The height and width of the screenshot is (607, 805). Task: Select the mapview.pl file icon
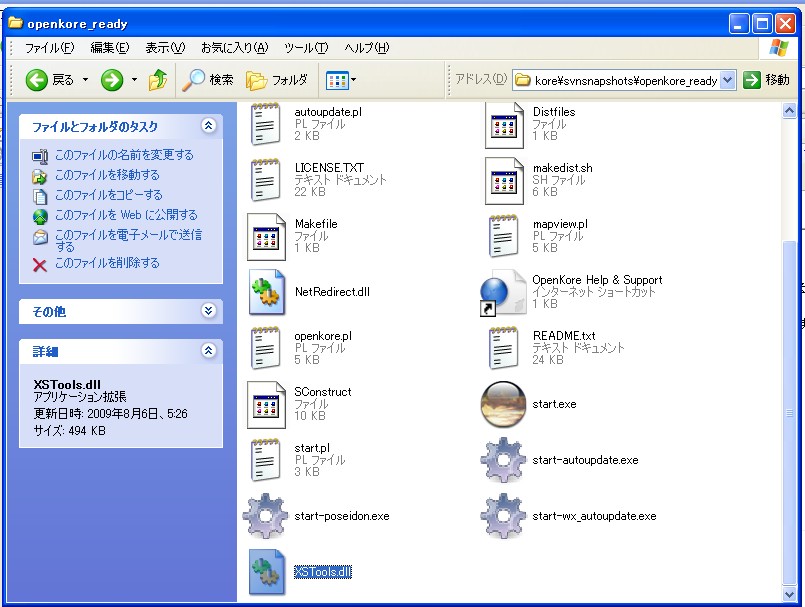pyautogui.click(x=504, y=236)
